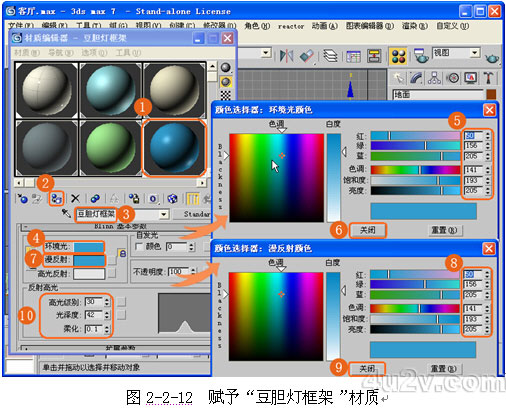Open the selection set dropdown in the main toolbar
The image size is (506, 416).
pyautogui.click(x=266, y=53)
